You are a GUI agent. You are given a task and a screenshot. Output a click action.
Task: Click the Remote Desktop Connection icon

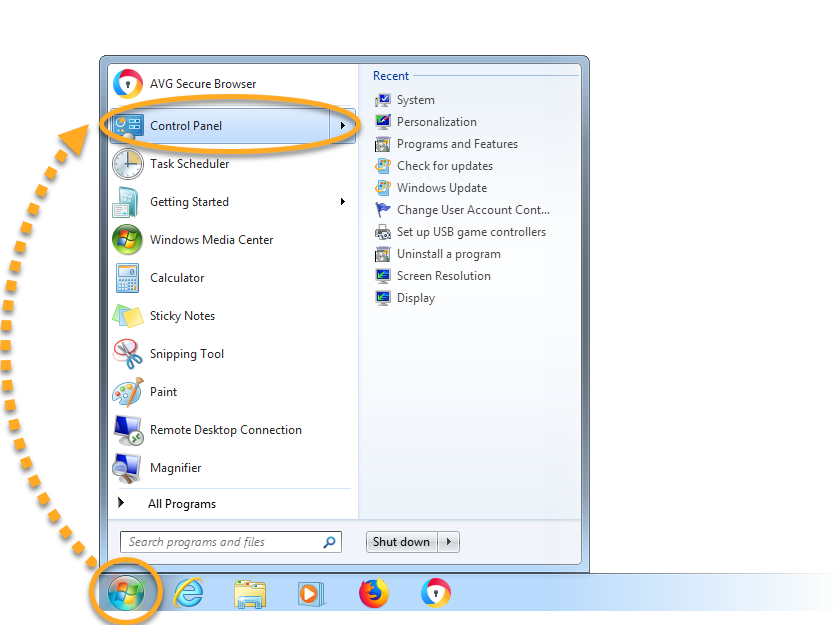click(x=128, y=430)
